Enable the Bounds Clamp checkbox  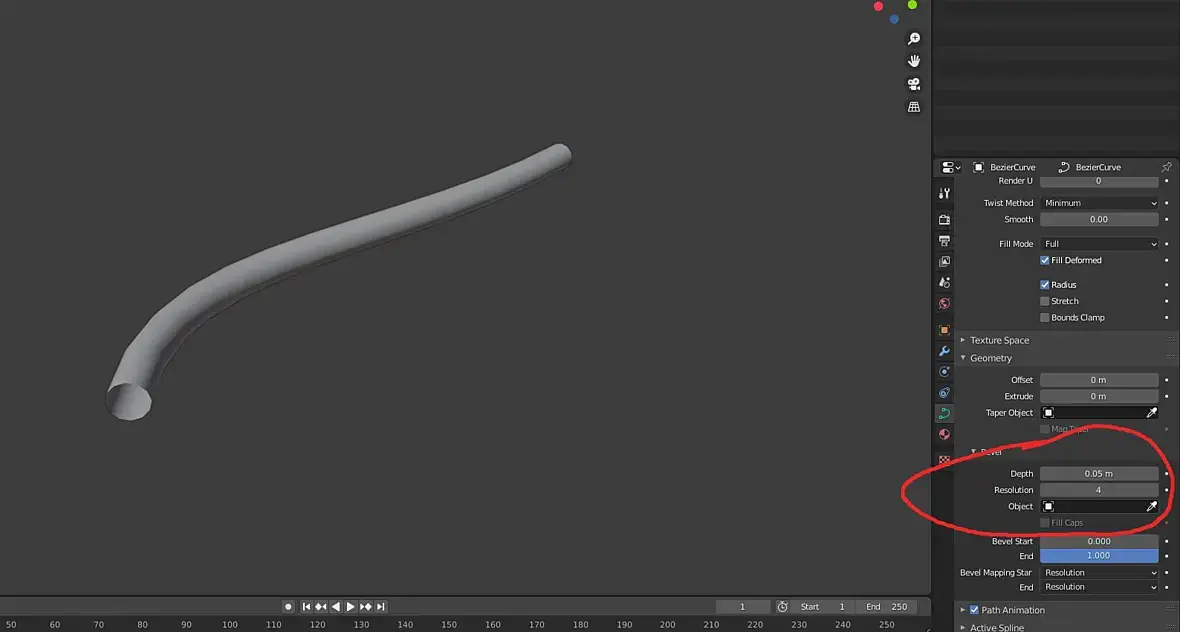[1045, 318]
